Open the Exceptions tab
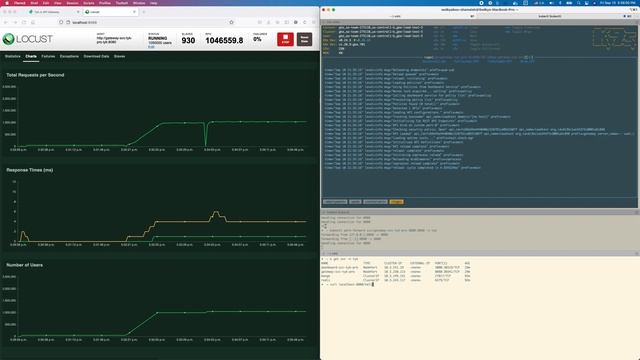 coord(69,56)
